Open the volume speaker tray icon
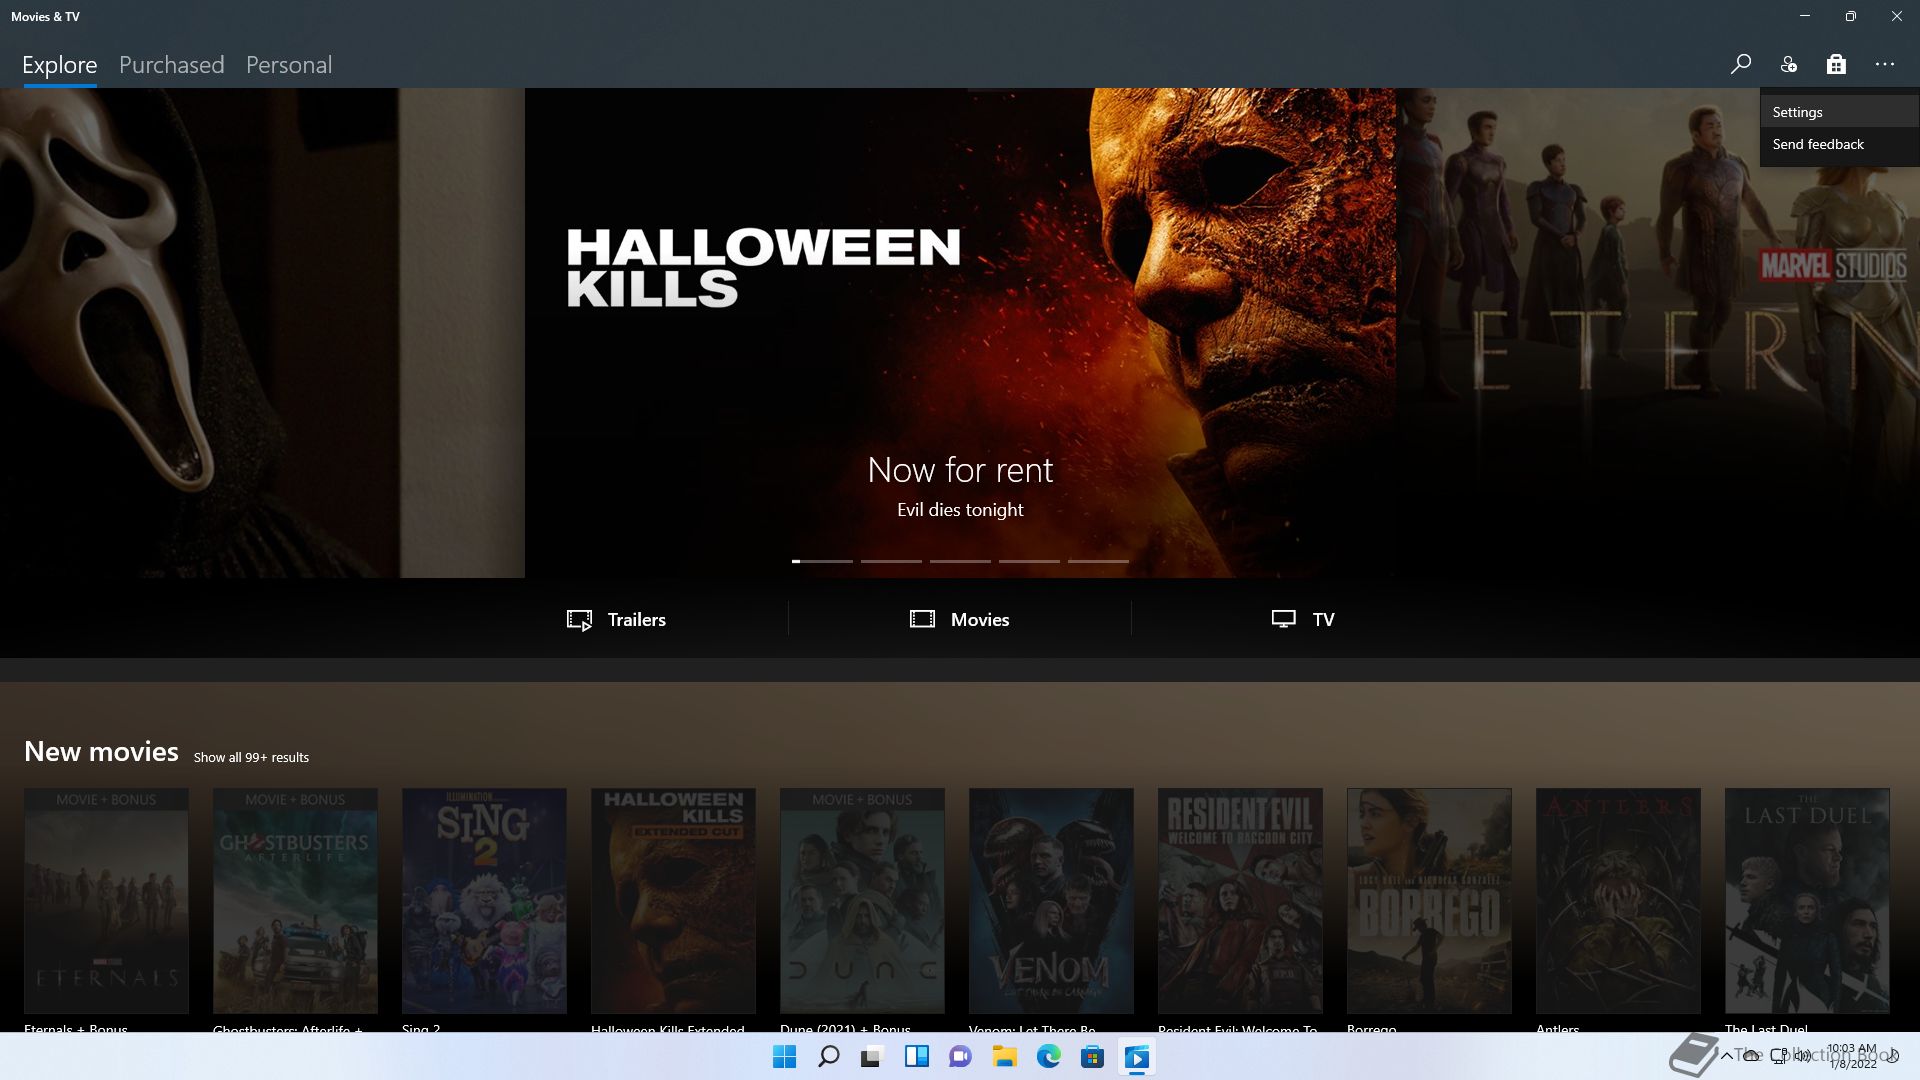The height and width of the screenshot is (1080, 1920). (x=1803, y=1056)
